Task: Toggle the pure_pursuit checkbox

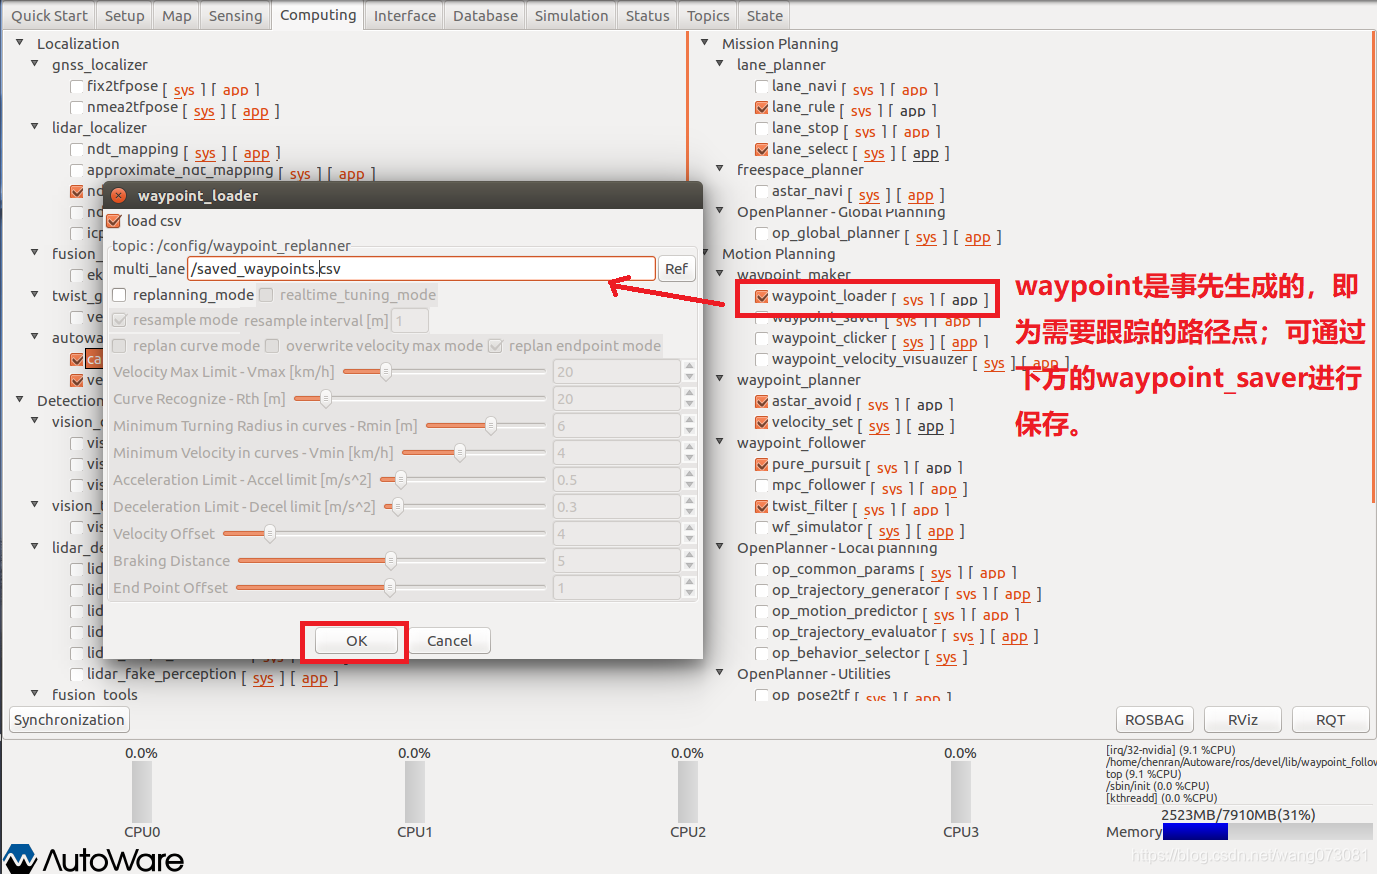Action: (x=762, y=465)
